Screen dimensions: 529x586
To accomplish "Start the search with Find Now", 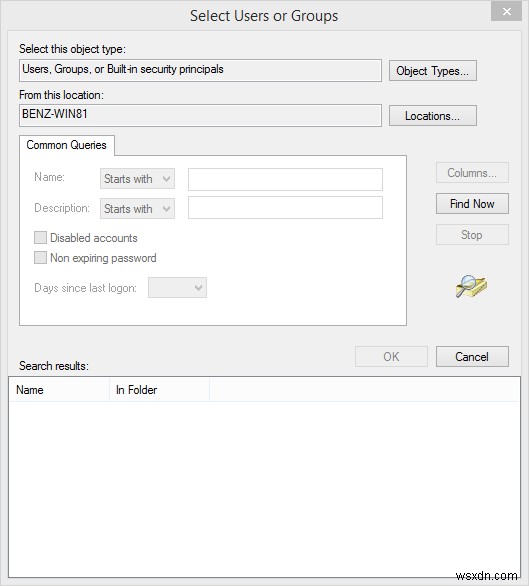I will point(472,204).
